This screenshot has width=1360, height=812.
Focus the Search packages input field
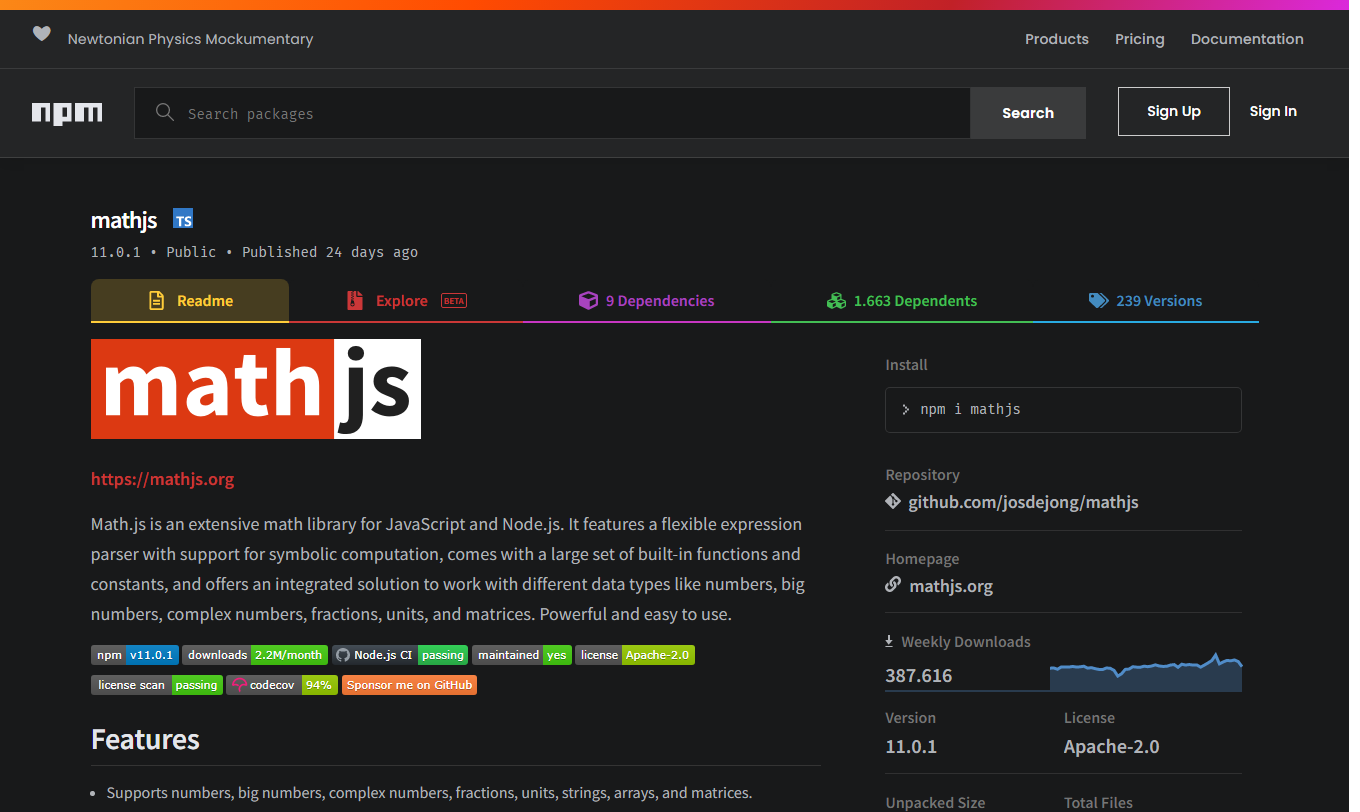(552, 113)
